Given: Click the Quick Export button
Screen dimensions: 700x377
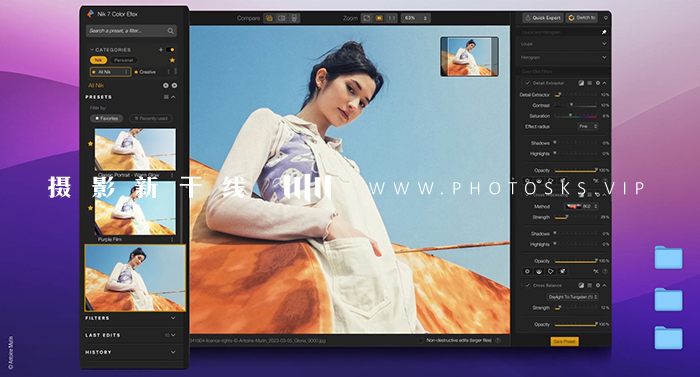Looking at the screenshot, I should 543,18.
